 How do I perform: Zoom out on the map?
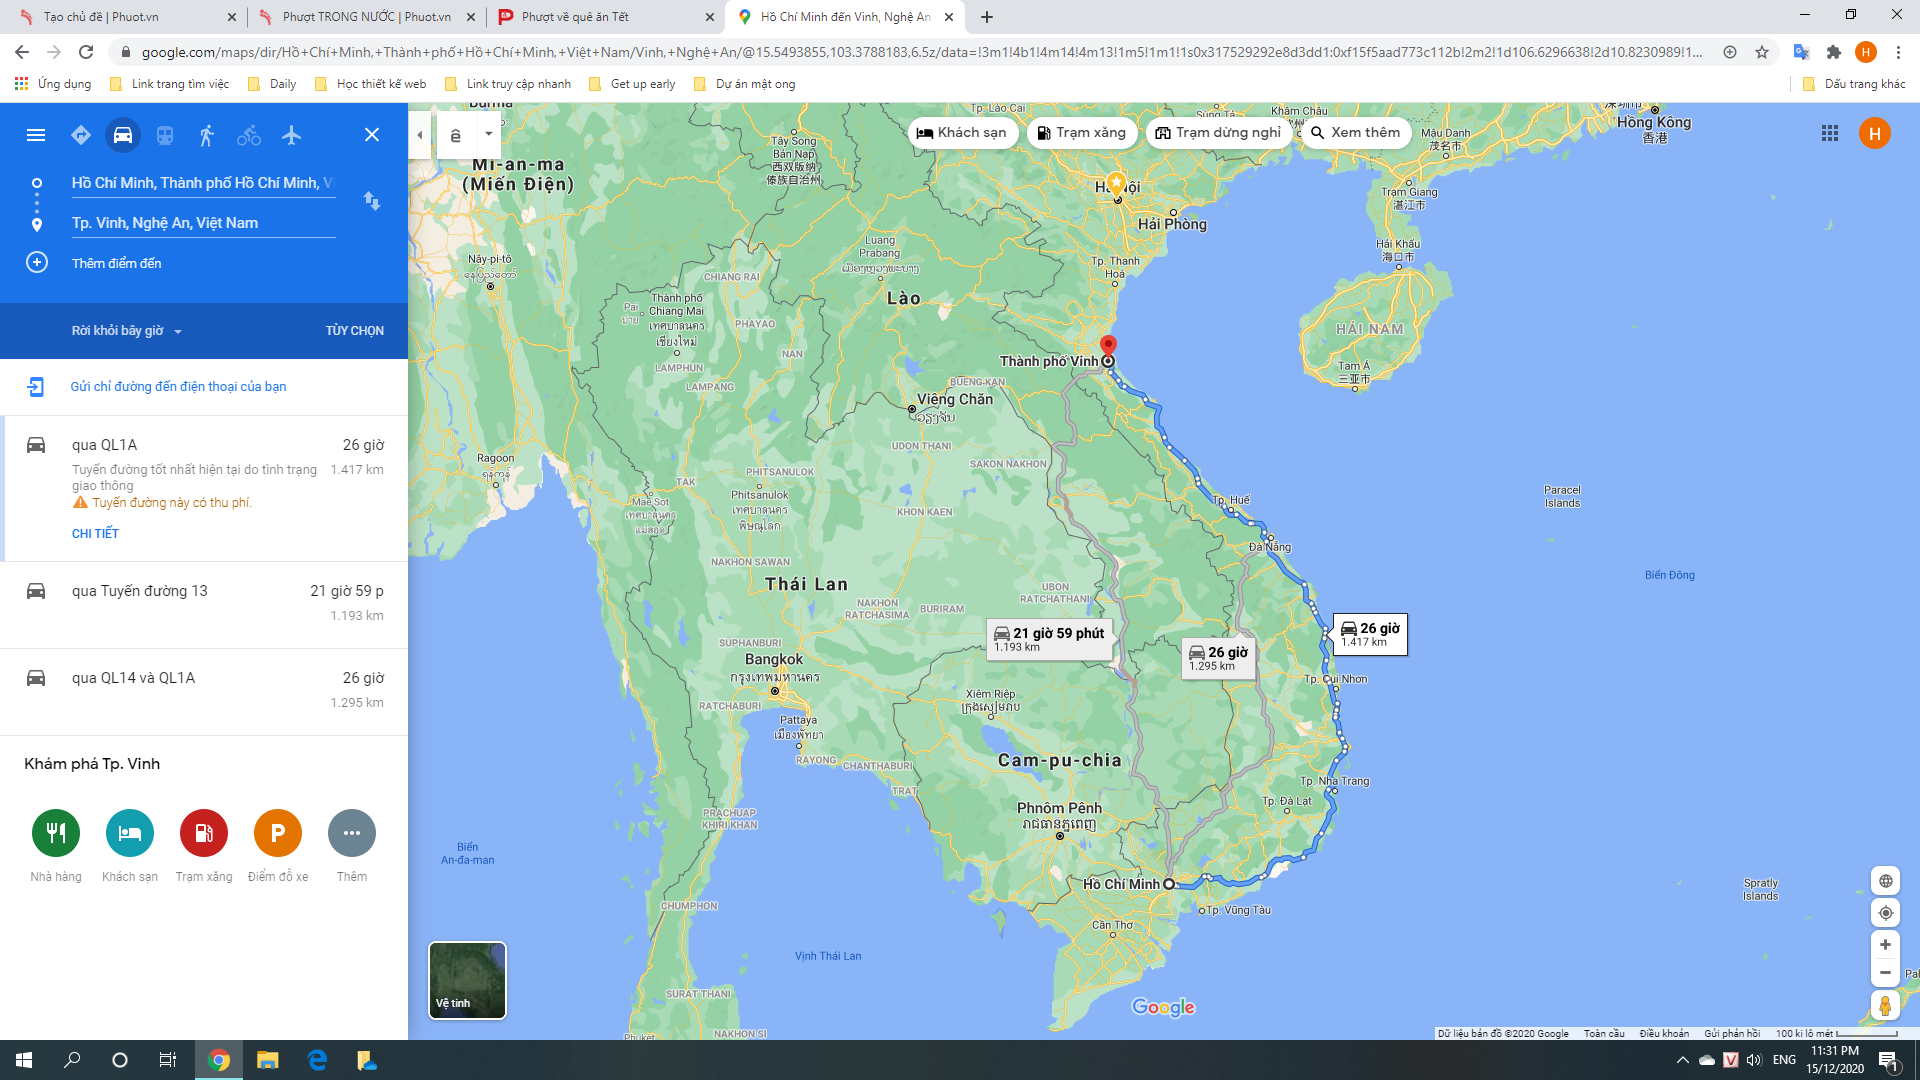[1885, 973]
